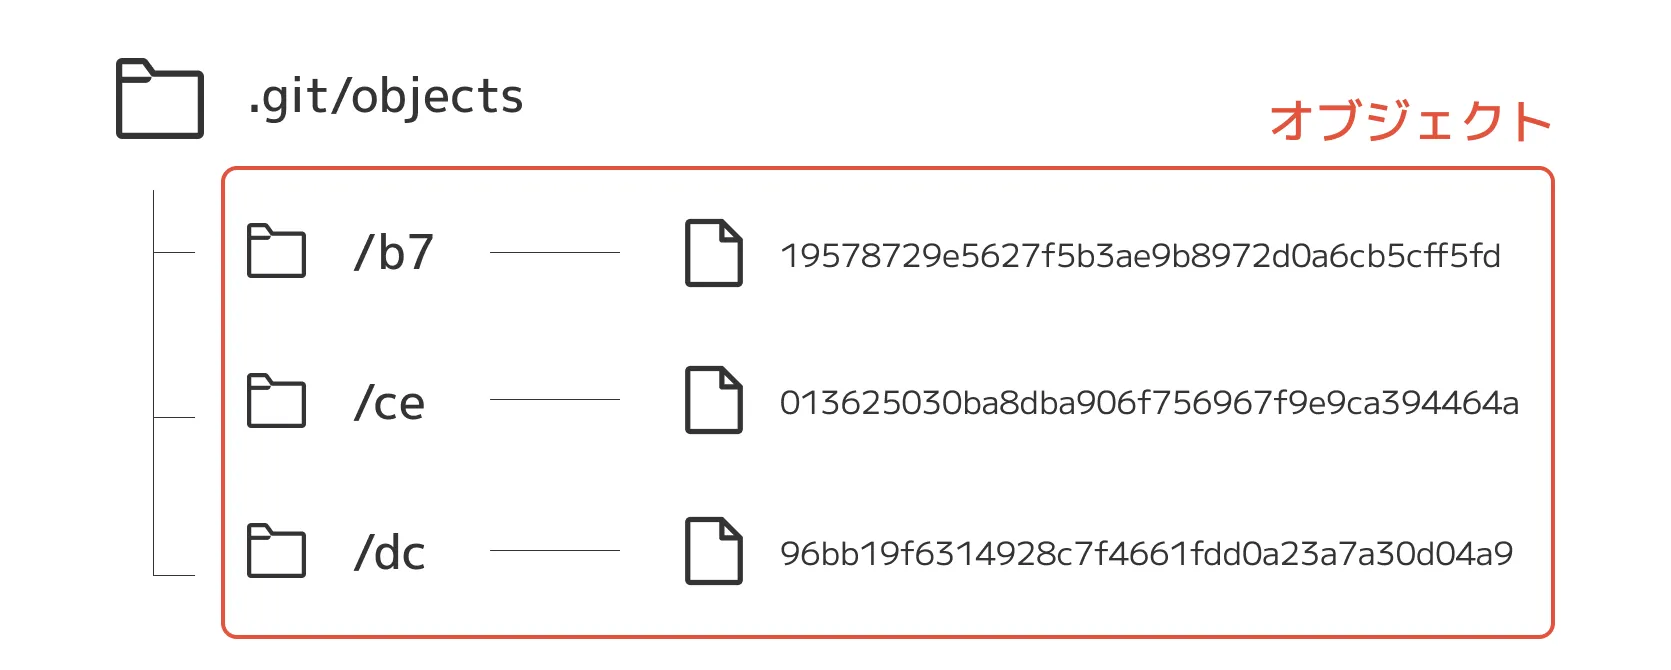The height and width of the screenshot is (670, 1671).
Task: Open the file icon beside hash 19578729e5...
Action: (713, 253)
